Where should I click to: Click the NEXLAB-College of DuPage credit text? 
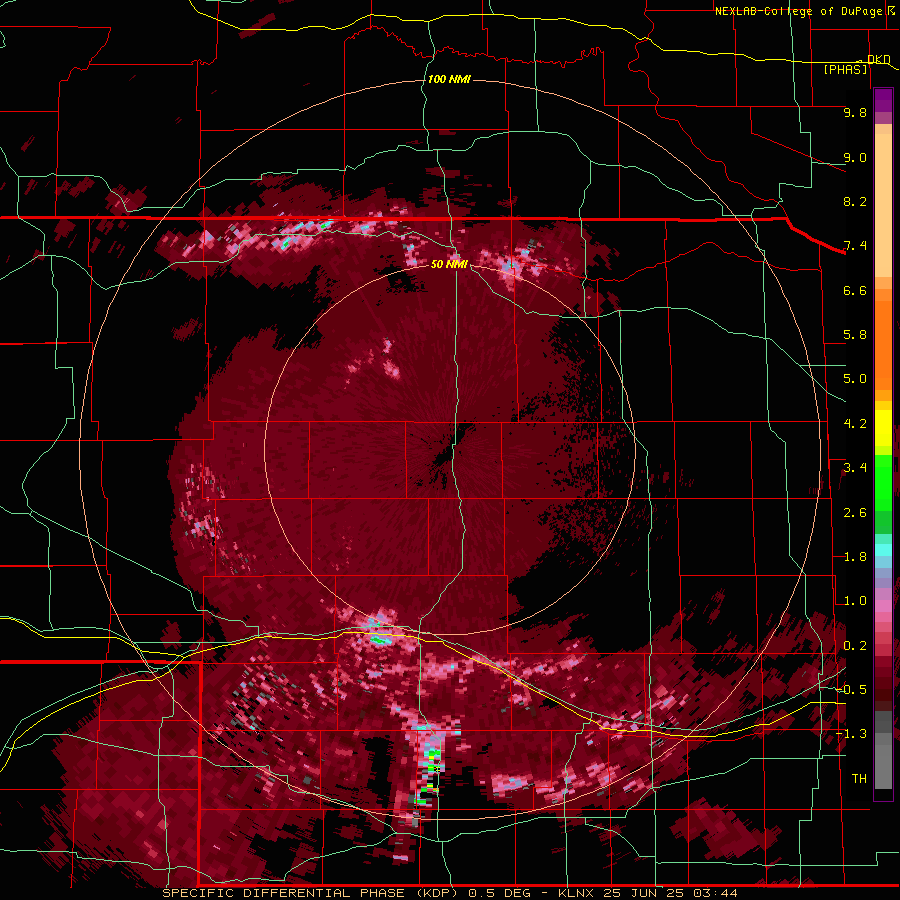(799, 11)
